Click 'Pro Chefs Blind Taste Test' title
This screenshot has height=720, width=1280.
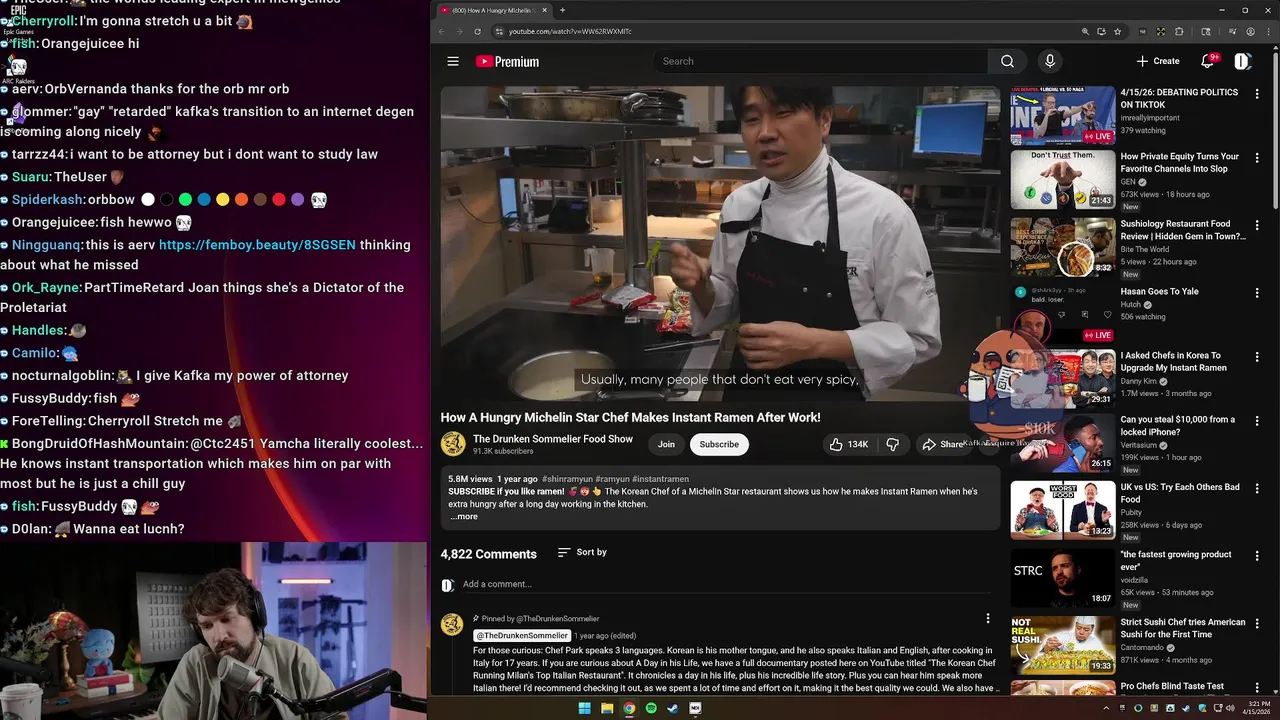pyautogui.click(x=1172, y=686)
